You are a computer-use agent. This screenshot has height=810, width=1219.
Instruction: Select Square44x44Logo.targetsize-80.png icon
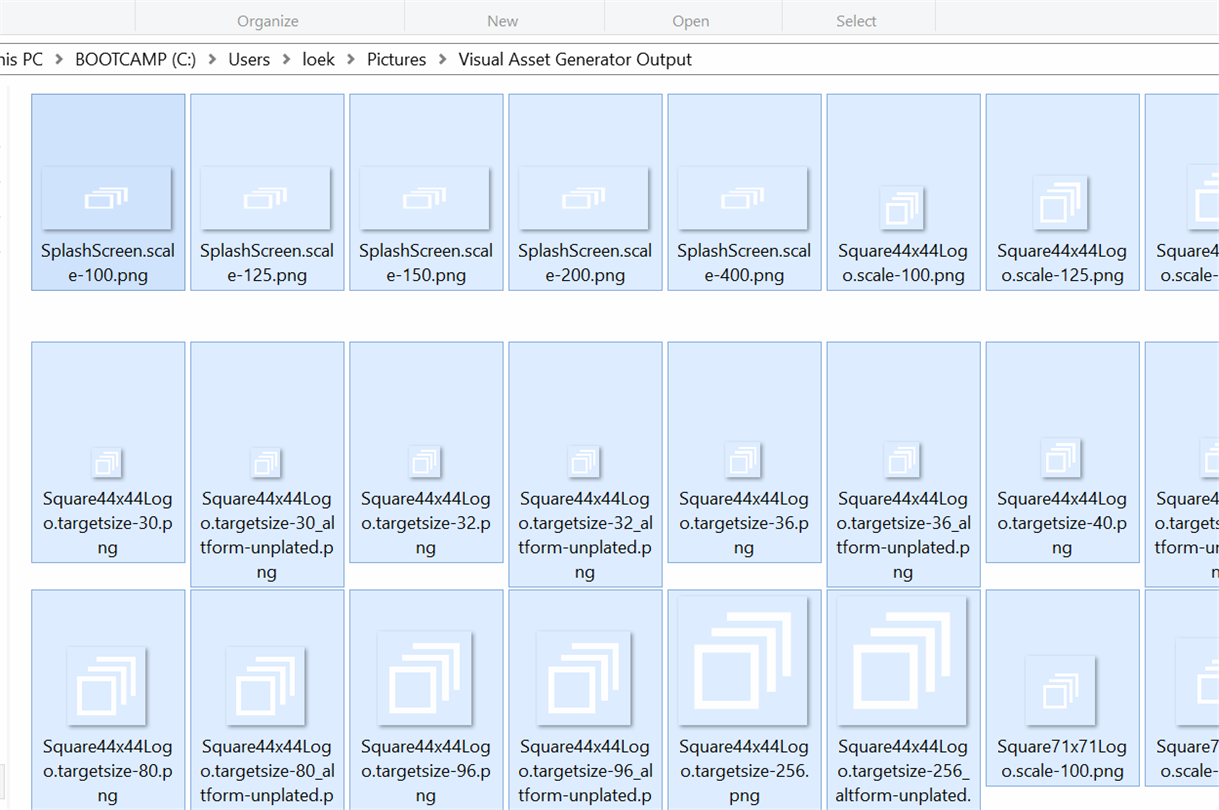tap(107, 686)
